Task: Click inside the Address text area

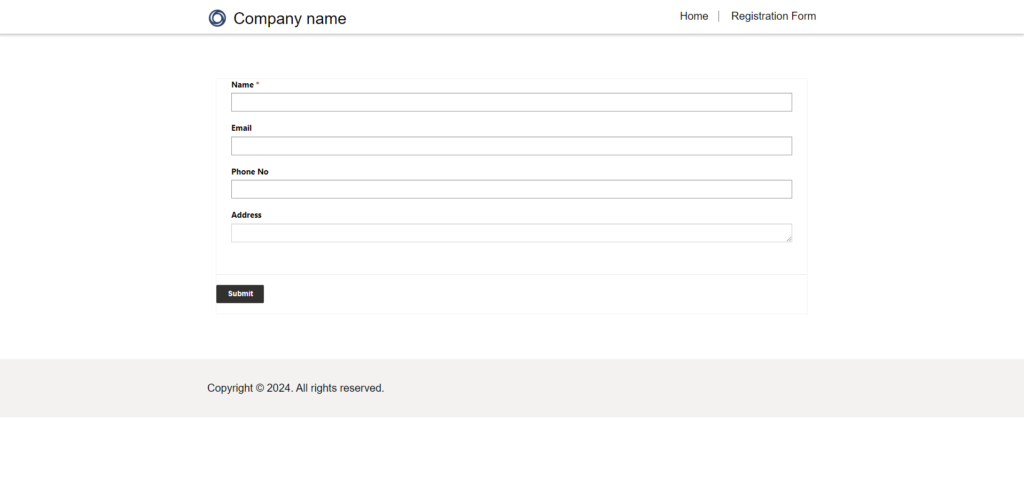Action: (511, 233)
